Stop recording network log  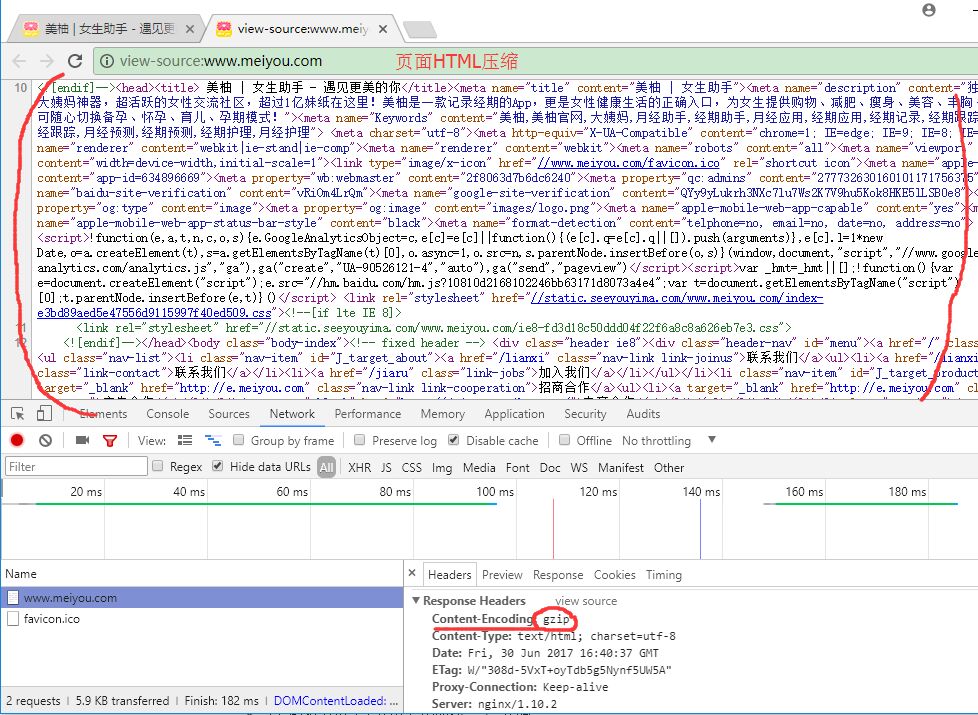click(17, 440)
